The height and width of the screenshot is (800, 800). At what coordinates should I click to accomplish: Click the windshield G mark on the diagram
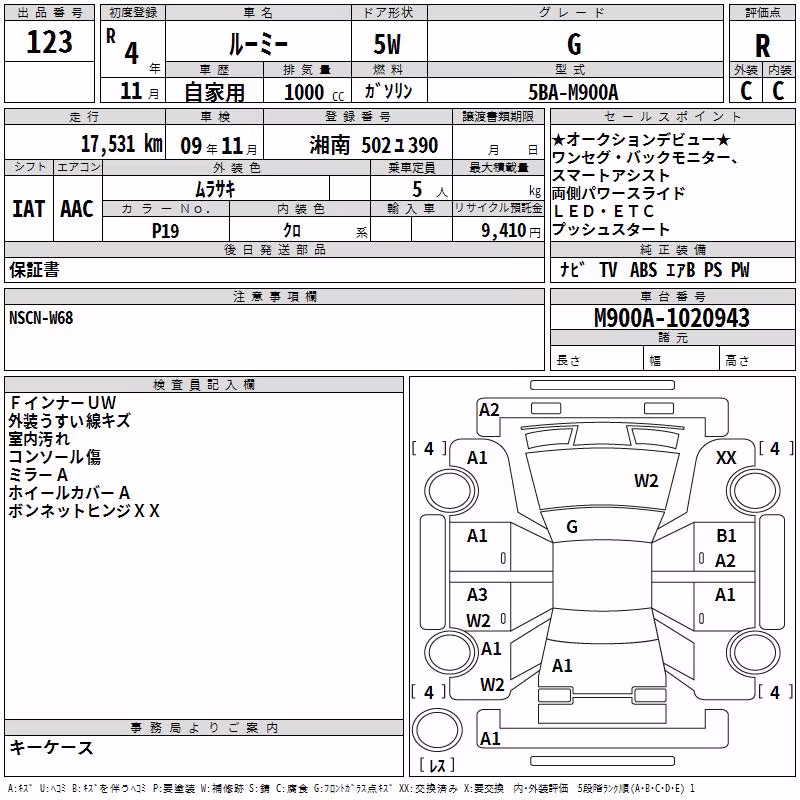(x=572, y=527)
